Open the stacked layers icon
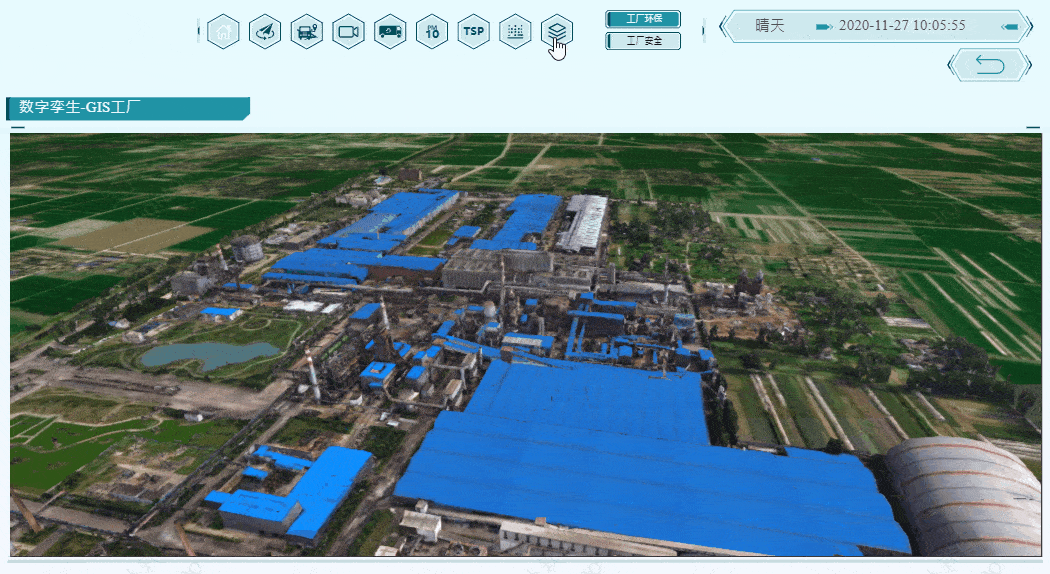 pos(557,31)
